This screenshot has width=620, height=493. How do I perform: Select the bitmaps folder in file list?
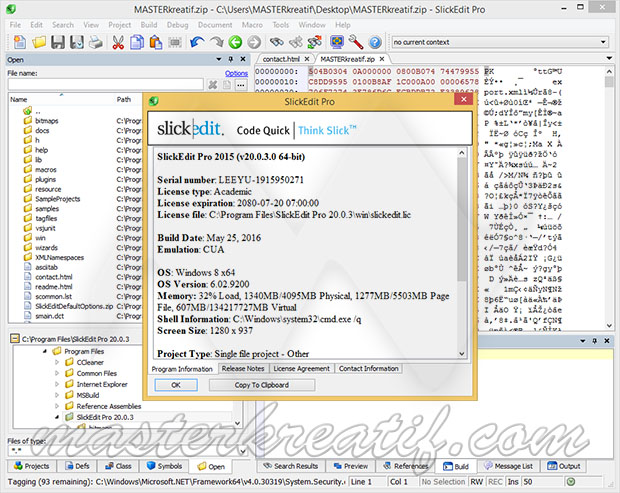click(47, 121)
